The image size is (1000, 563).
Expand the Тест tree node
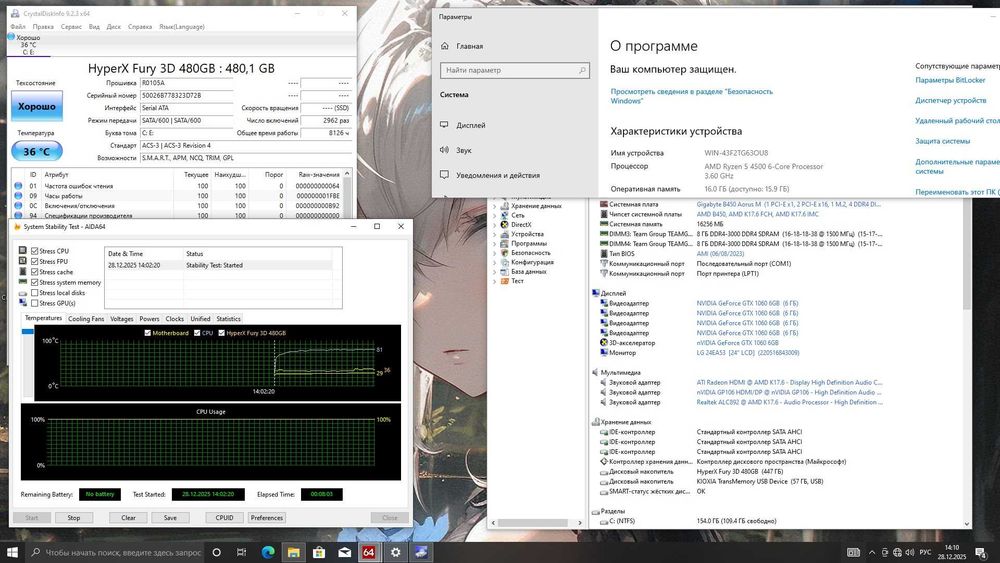(494, 281)
